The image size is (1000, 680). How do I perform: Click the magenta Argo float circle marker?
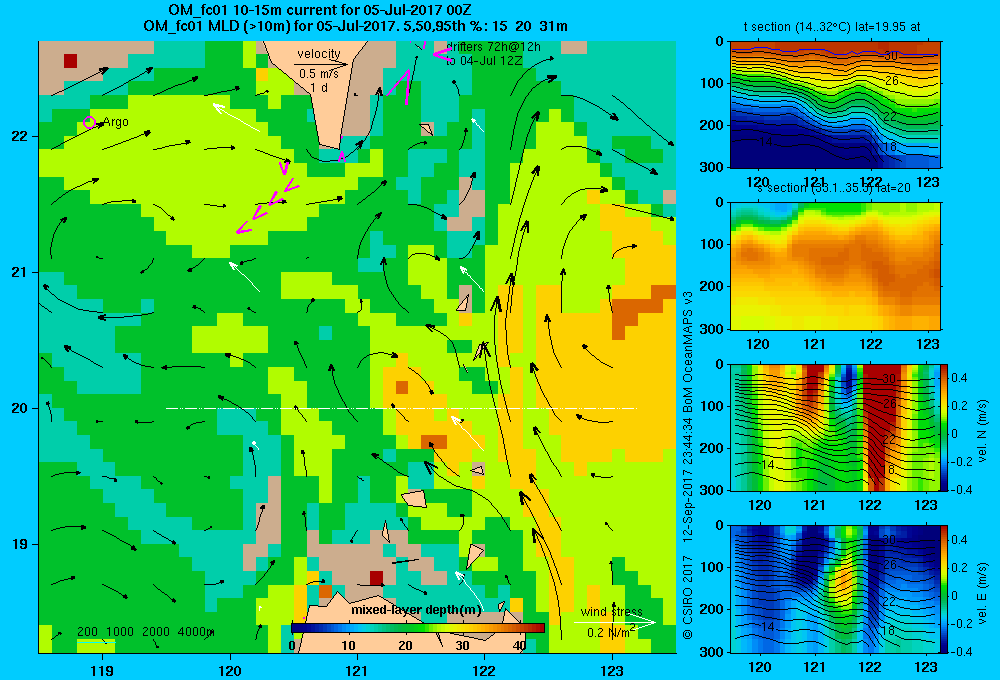pos(89,122)
